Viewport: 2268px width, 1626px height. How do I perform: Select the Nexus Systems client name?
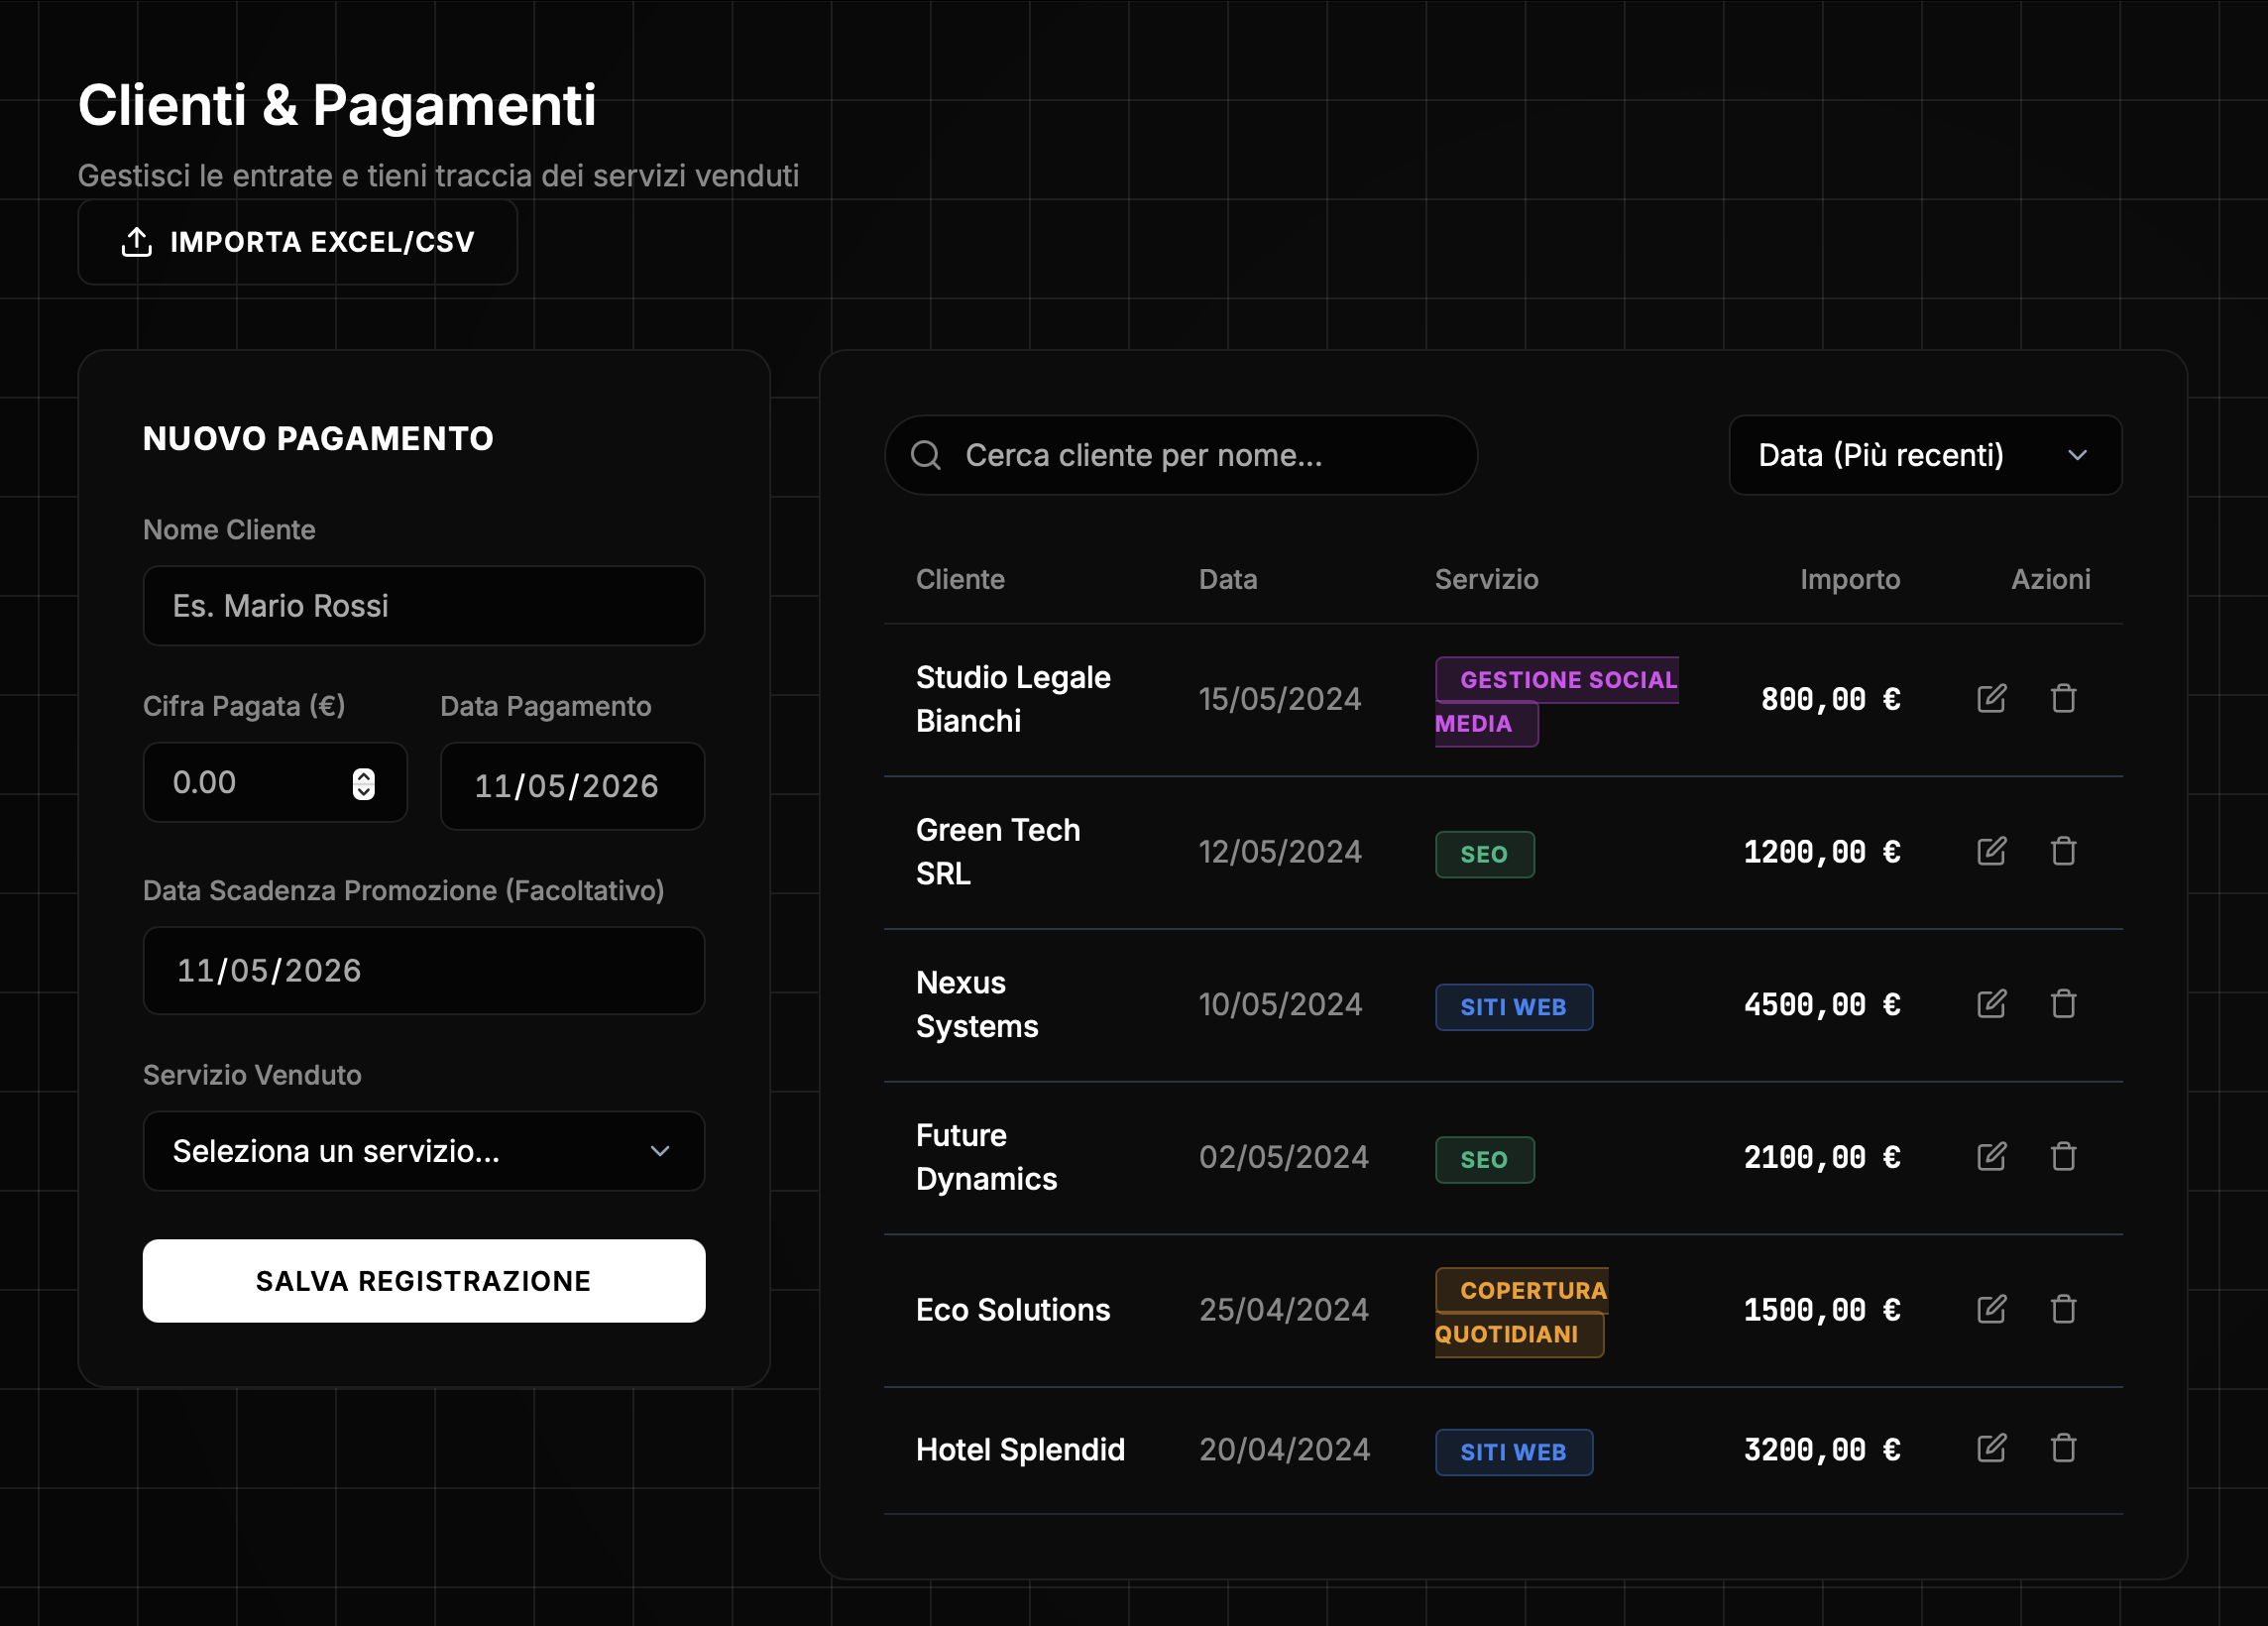(977, 1004)
